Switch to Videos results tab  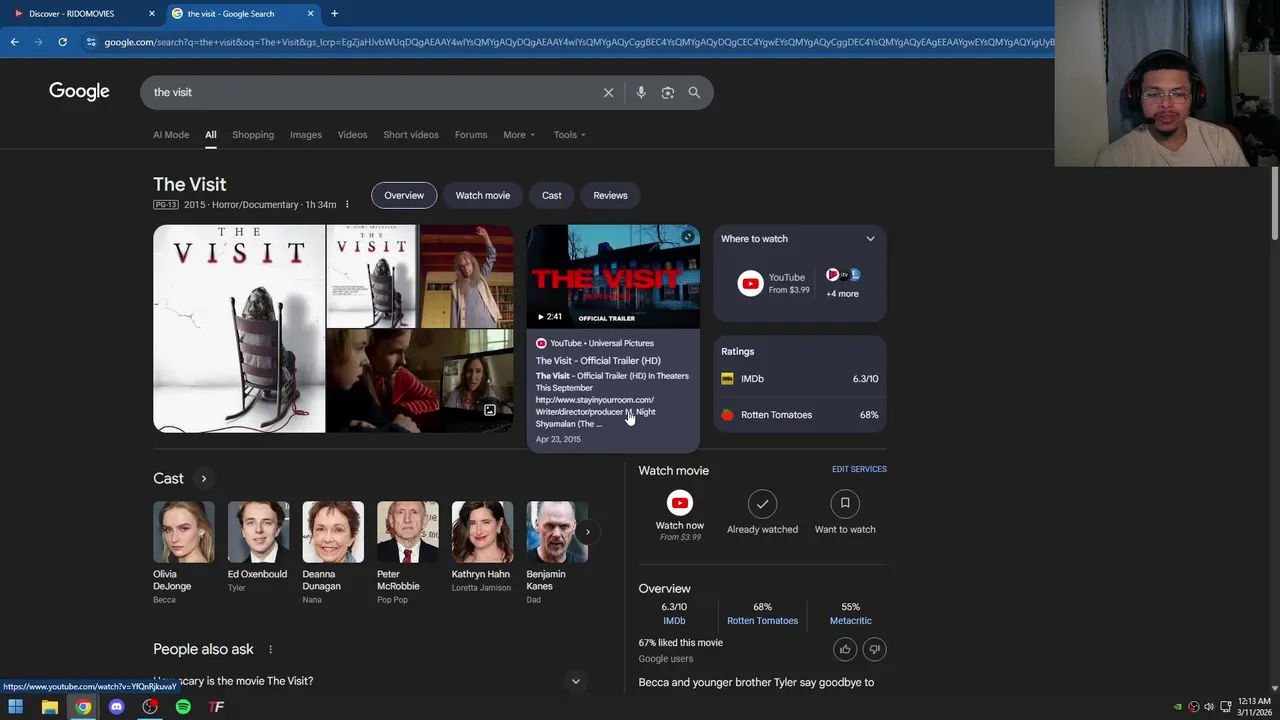pos(352,135)
